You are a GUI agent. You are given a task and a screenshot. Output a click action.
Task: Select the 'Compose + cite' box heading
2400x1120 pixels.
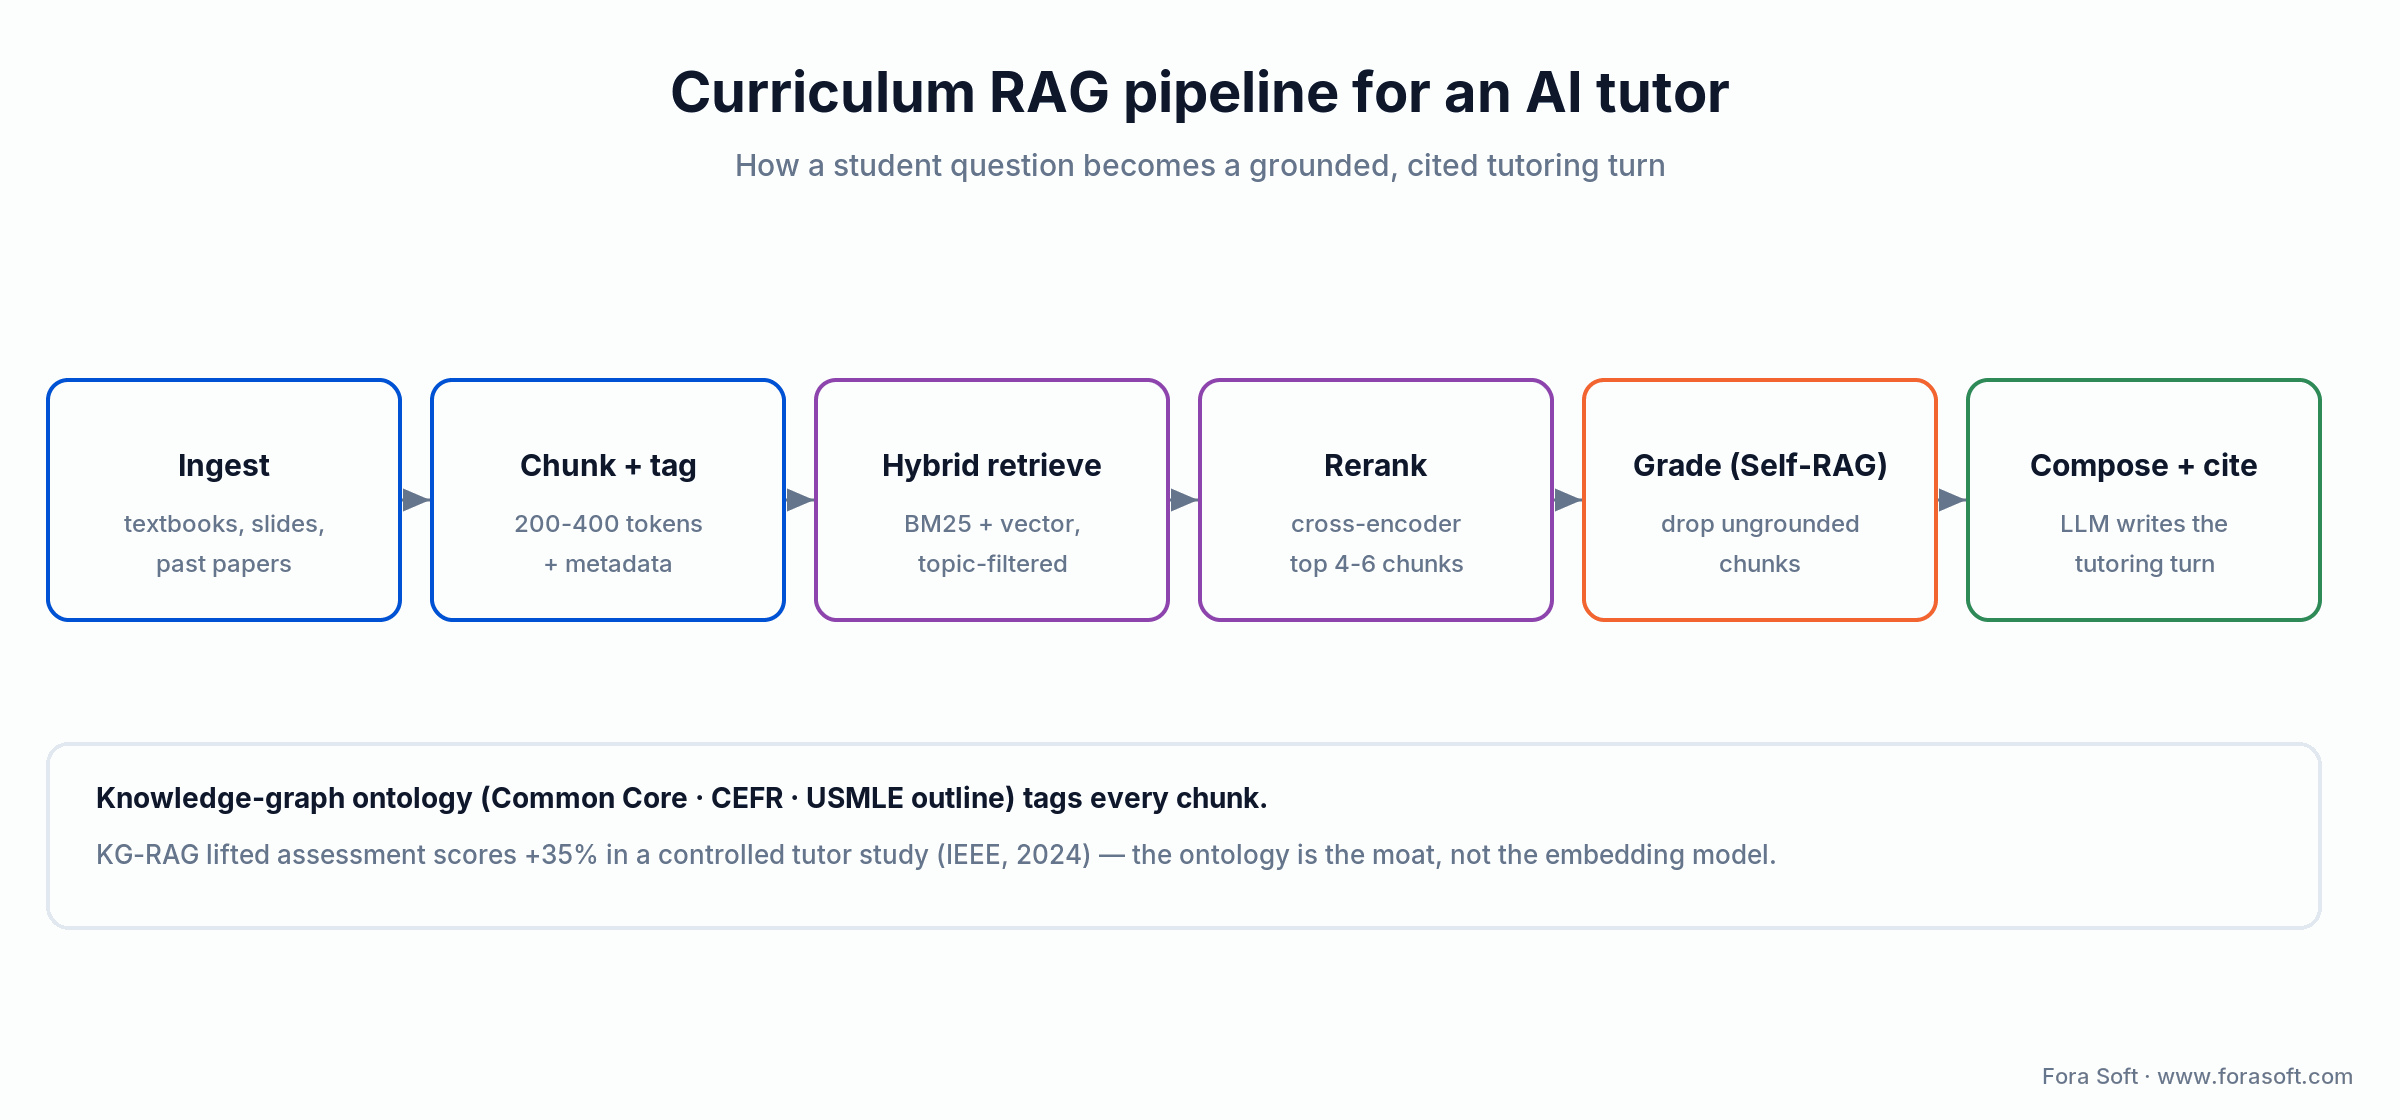tap(2144, 465)
